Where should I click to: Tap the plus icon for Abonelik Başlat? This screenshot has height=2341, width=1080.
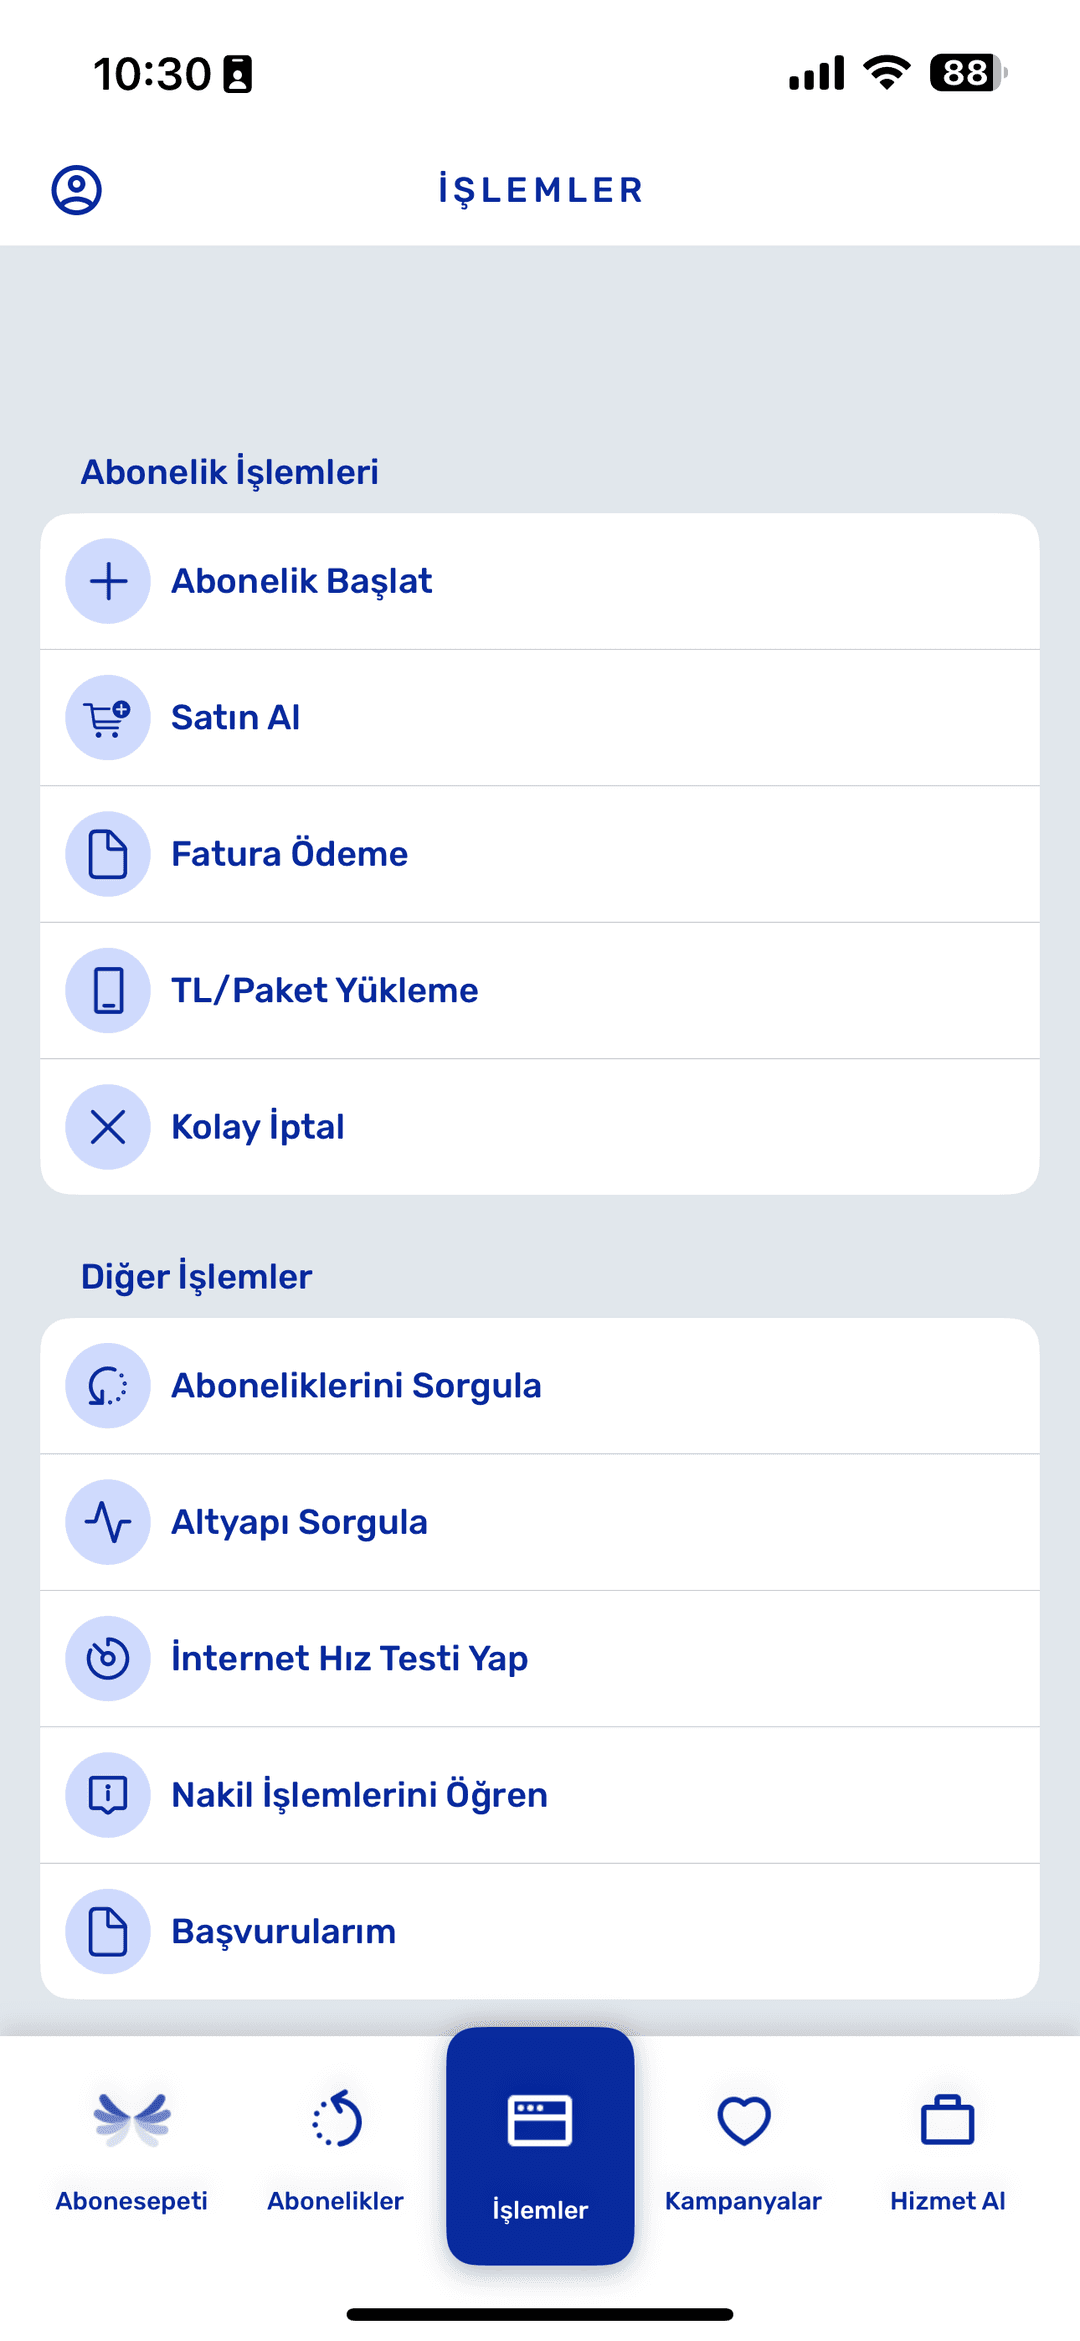(108, 581)
